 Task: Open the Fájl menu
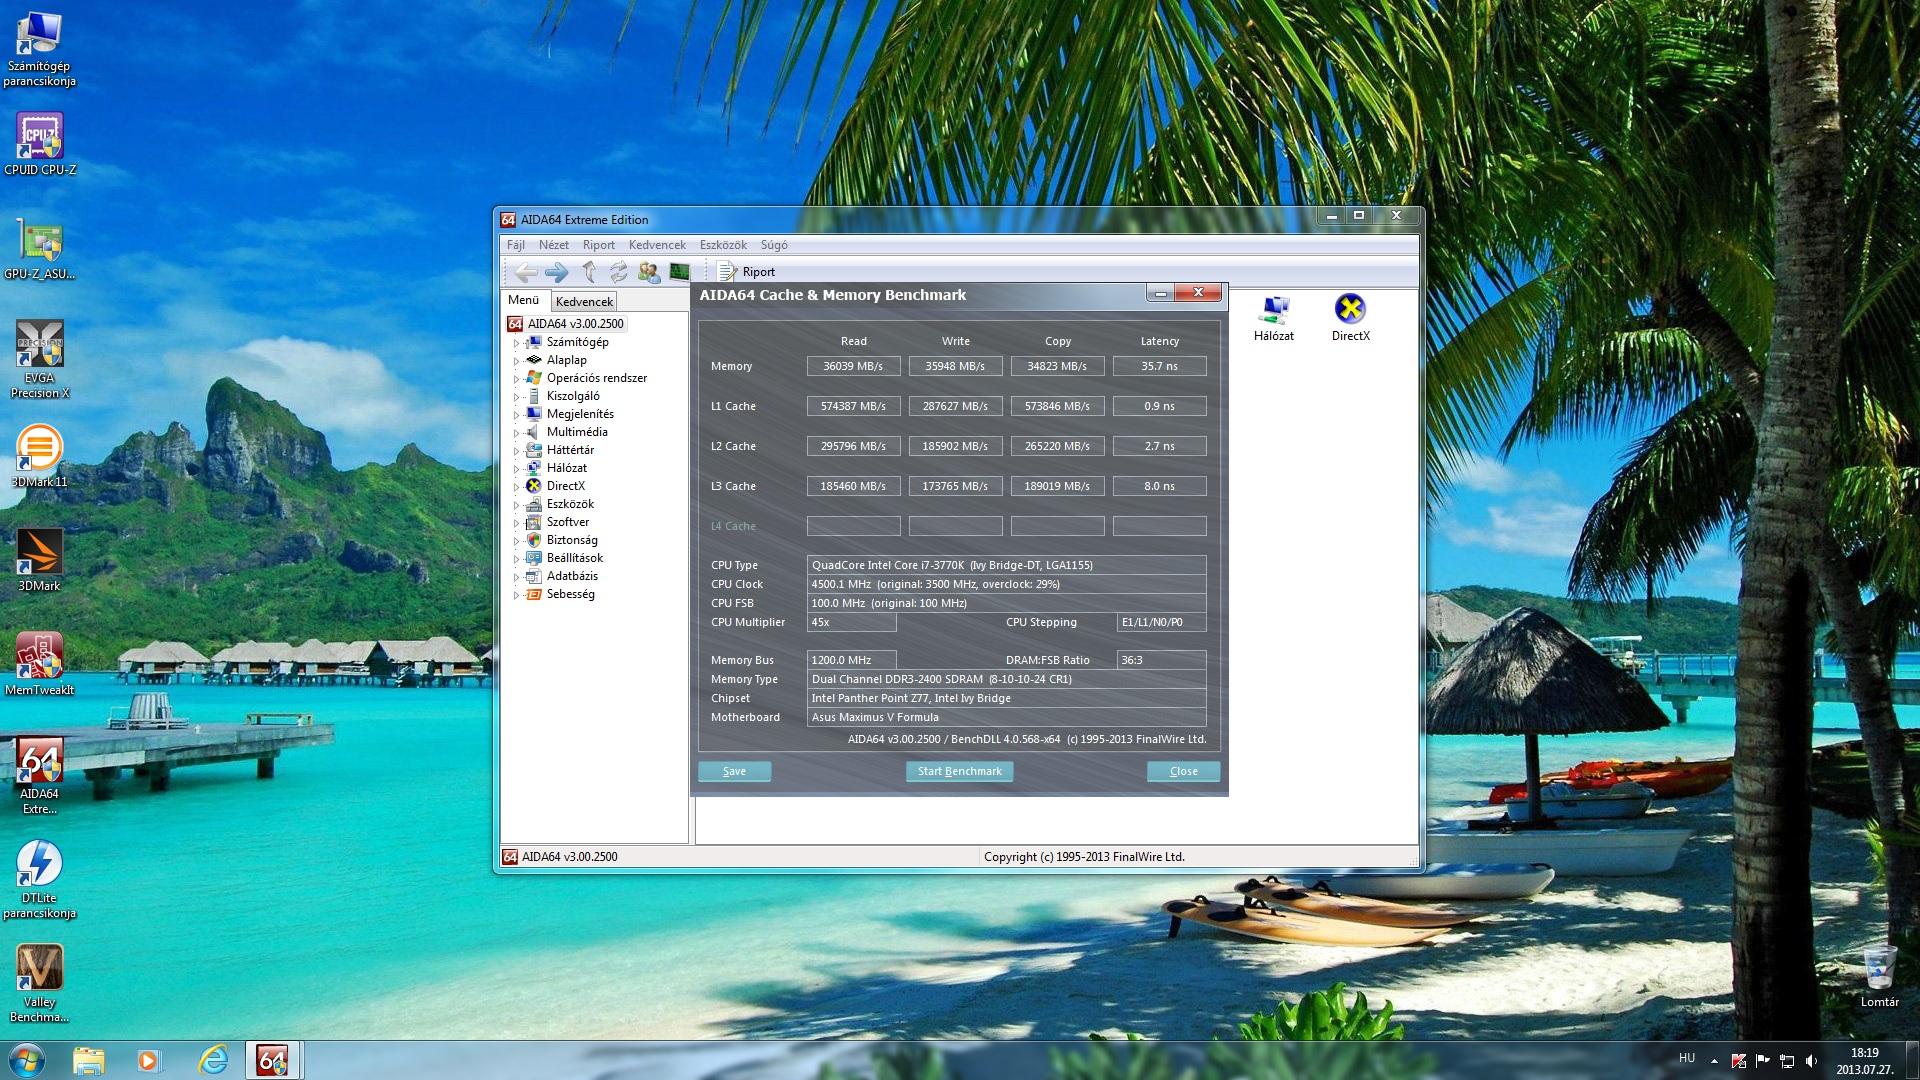pyautogui.click(x=516, y=245)
